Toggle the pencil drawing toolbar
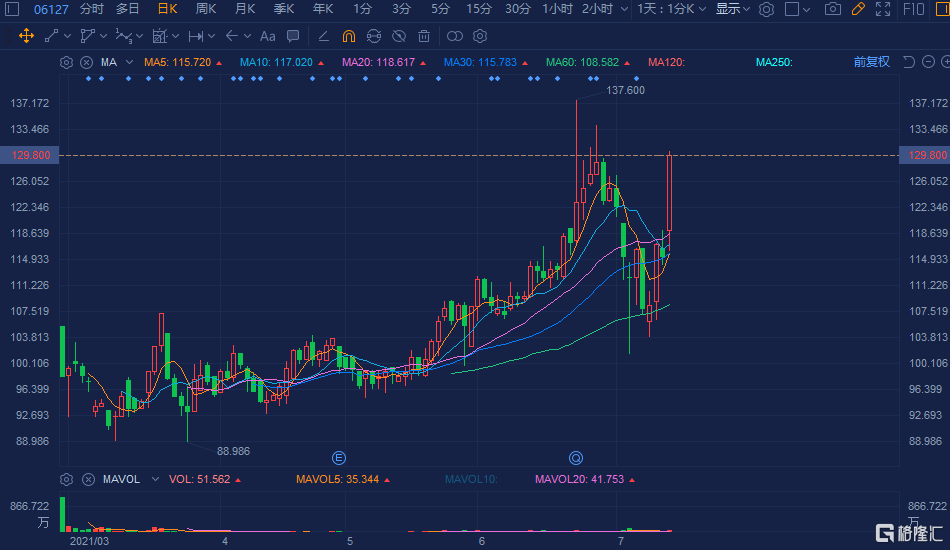 [x=857, y=9]
